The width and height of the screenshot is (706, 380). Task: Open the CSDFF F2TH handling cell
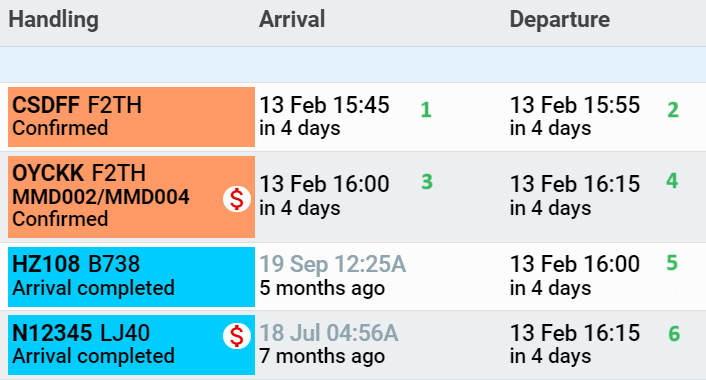(x=131, y=117)
